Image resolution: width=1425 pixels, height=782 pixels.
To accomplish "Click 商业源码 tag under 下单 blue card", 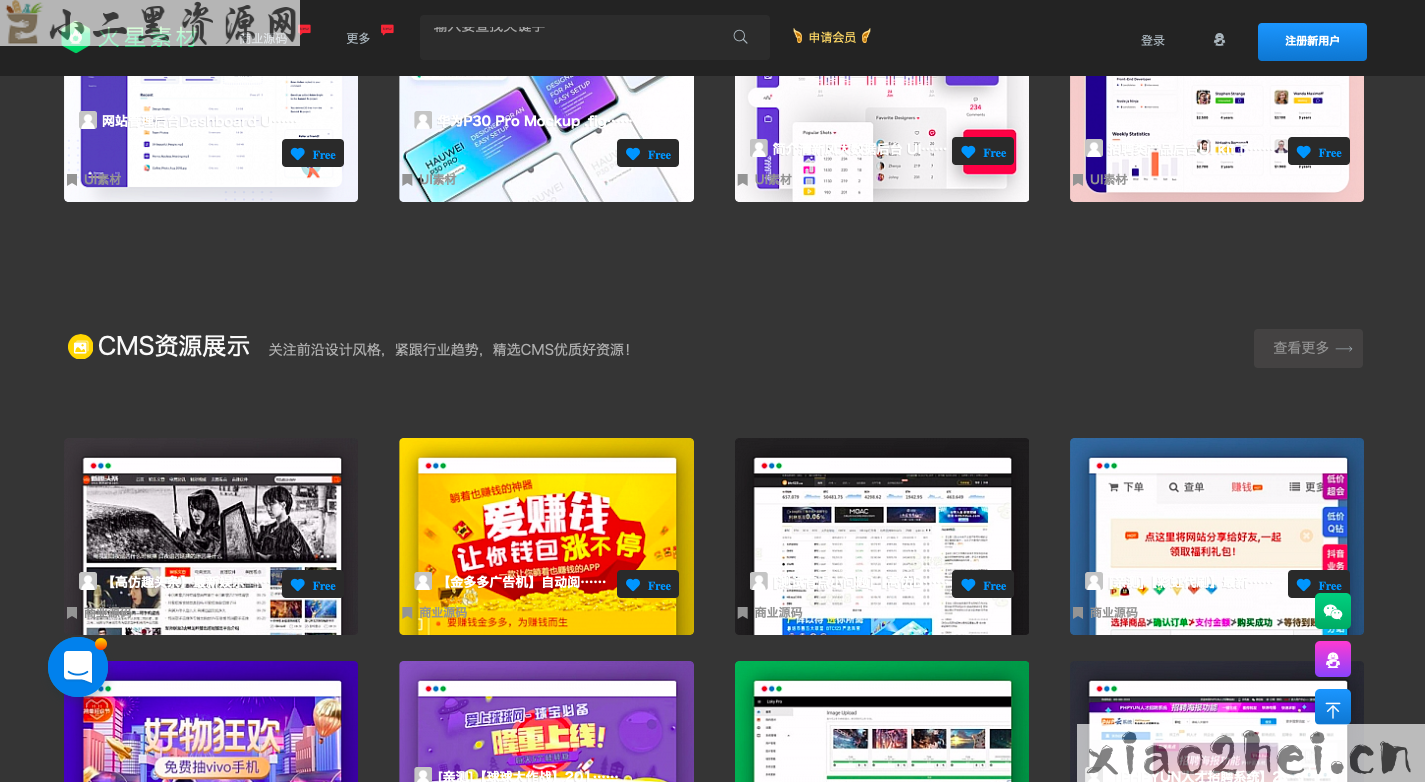I will [x=1113, y=612].
